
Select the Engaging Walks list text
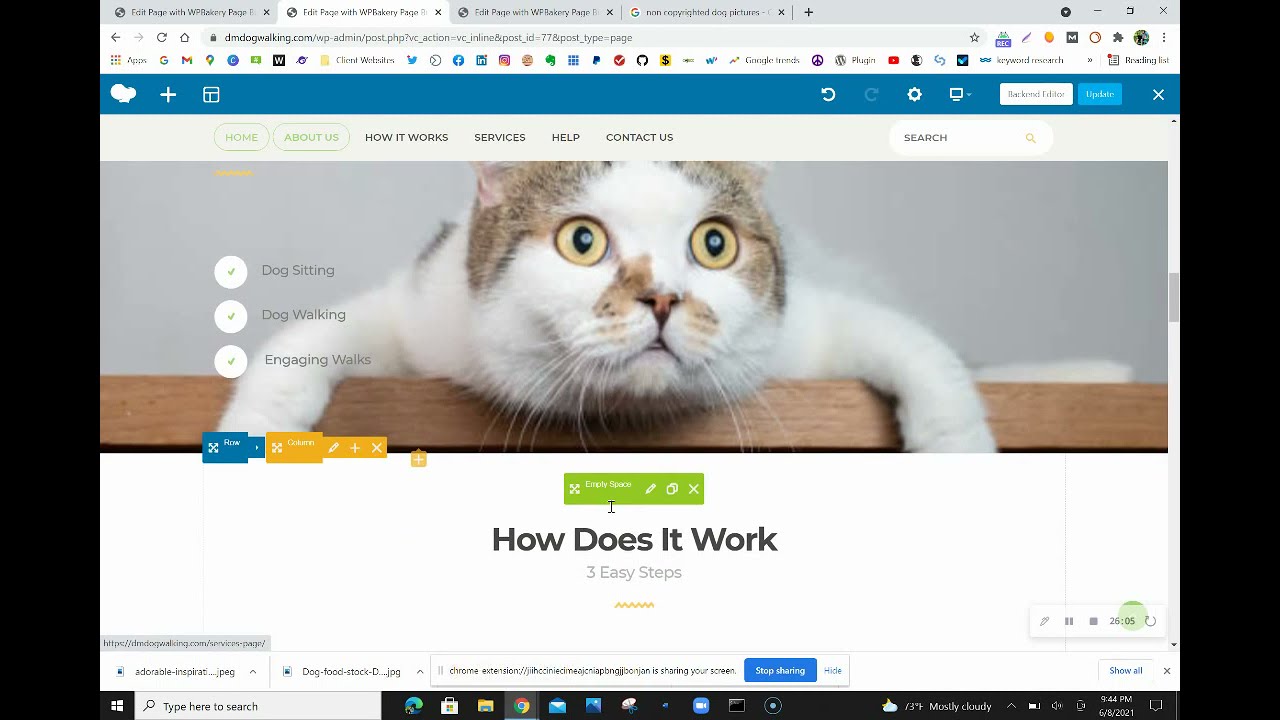tap(317, 359)
